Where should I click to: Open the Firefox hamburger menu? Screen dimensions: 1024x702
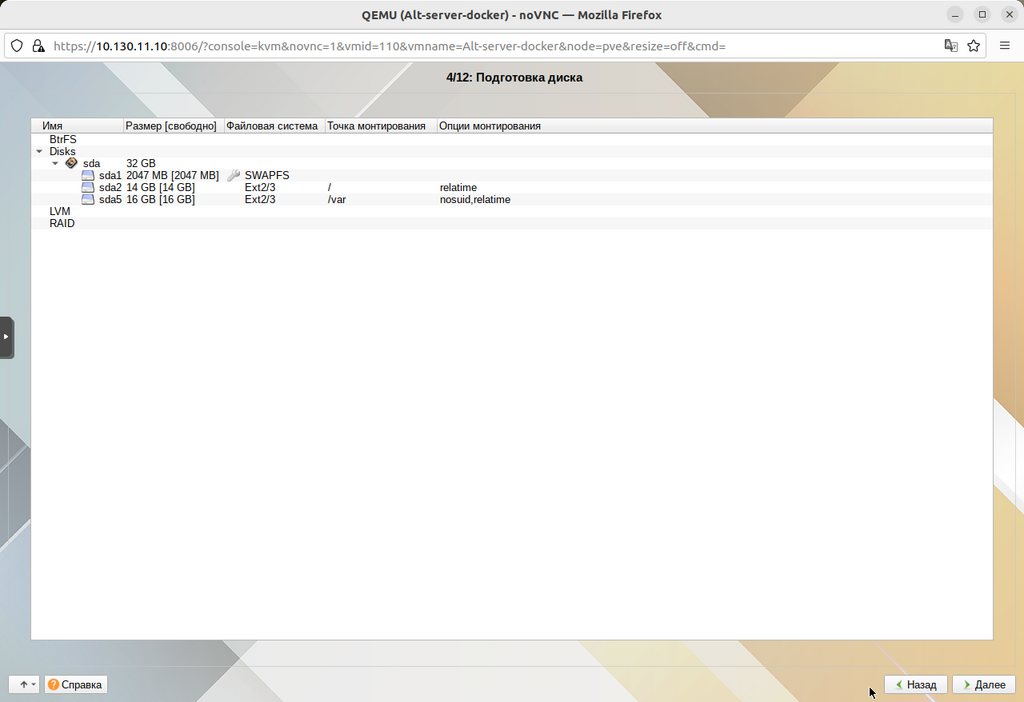pyautogui.click(x=1005, y=46)
